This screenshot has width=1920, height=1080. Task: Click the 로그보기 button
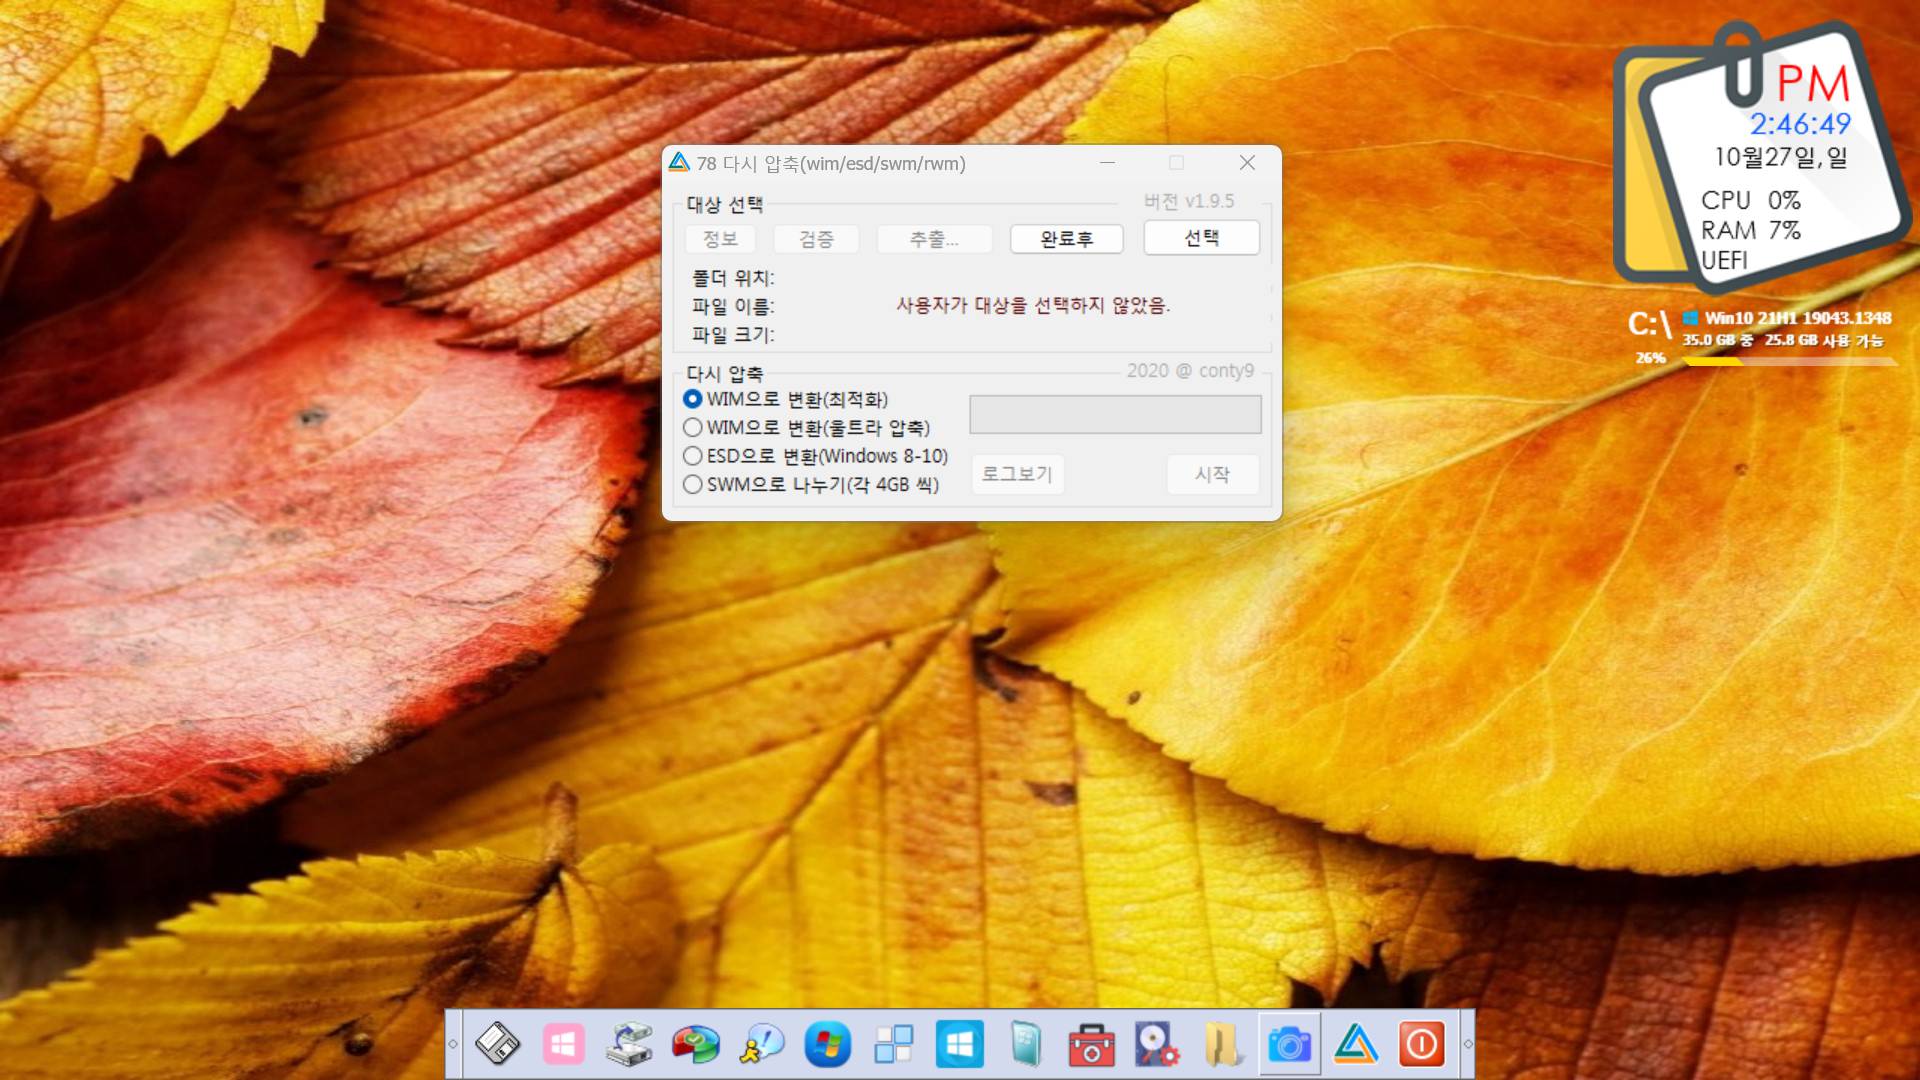point(1017,474)
